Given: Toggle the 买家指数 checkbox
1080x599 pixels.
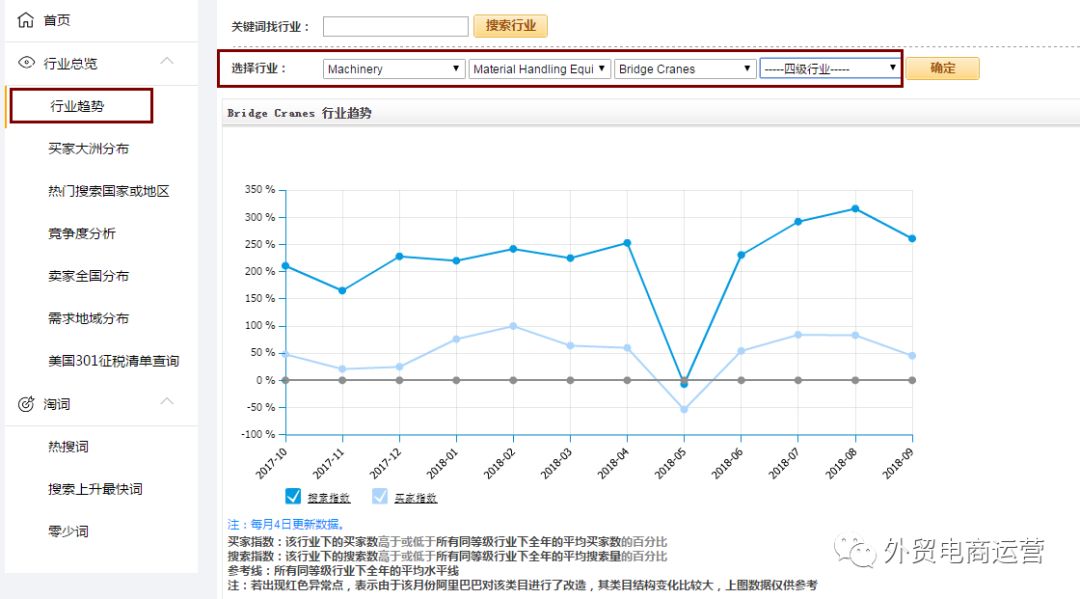Looking at the screenshot, I should 380,496.
